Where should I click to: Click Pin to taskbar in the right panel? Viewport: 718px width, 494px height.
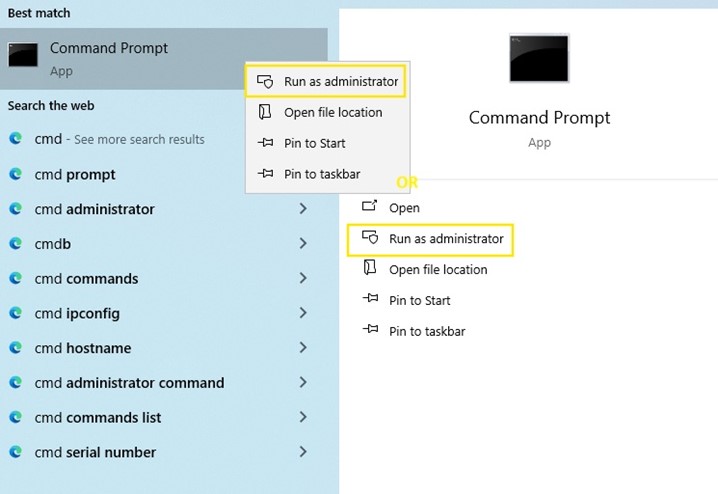(x=427, y=331)
